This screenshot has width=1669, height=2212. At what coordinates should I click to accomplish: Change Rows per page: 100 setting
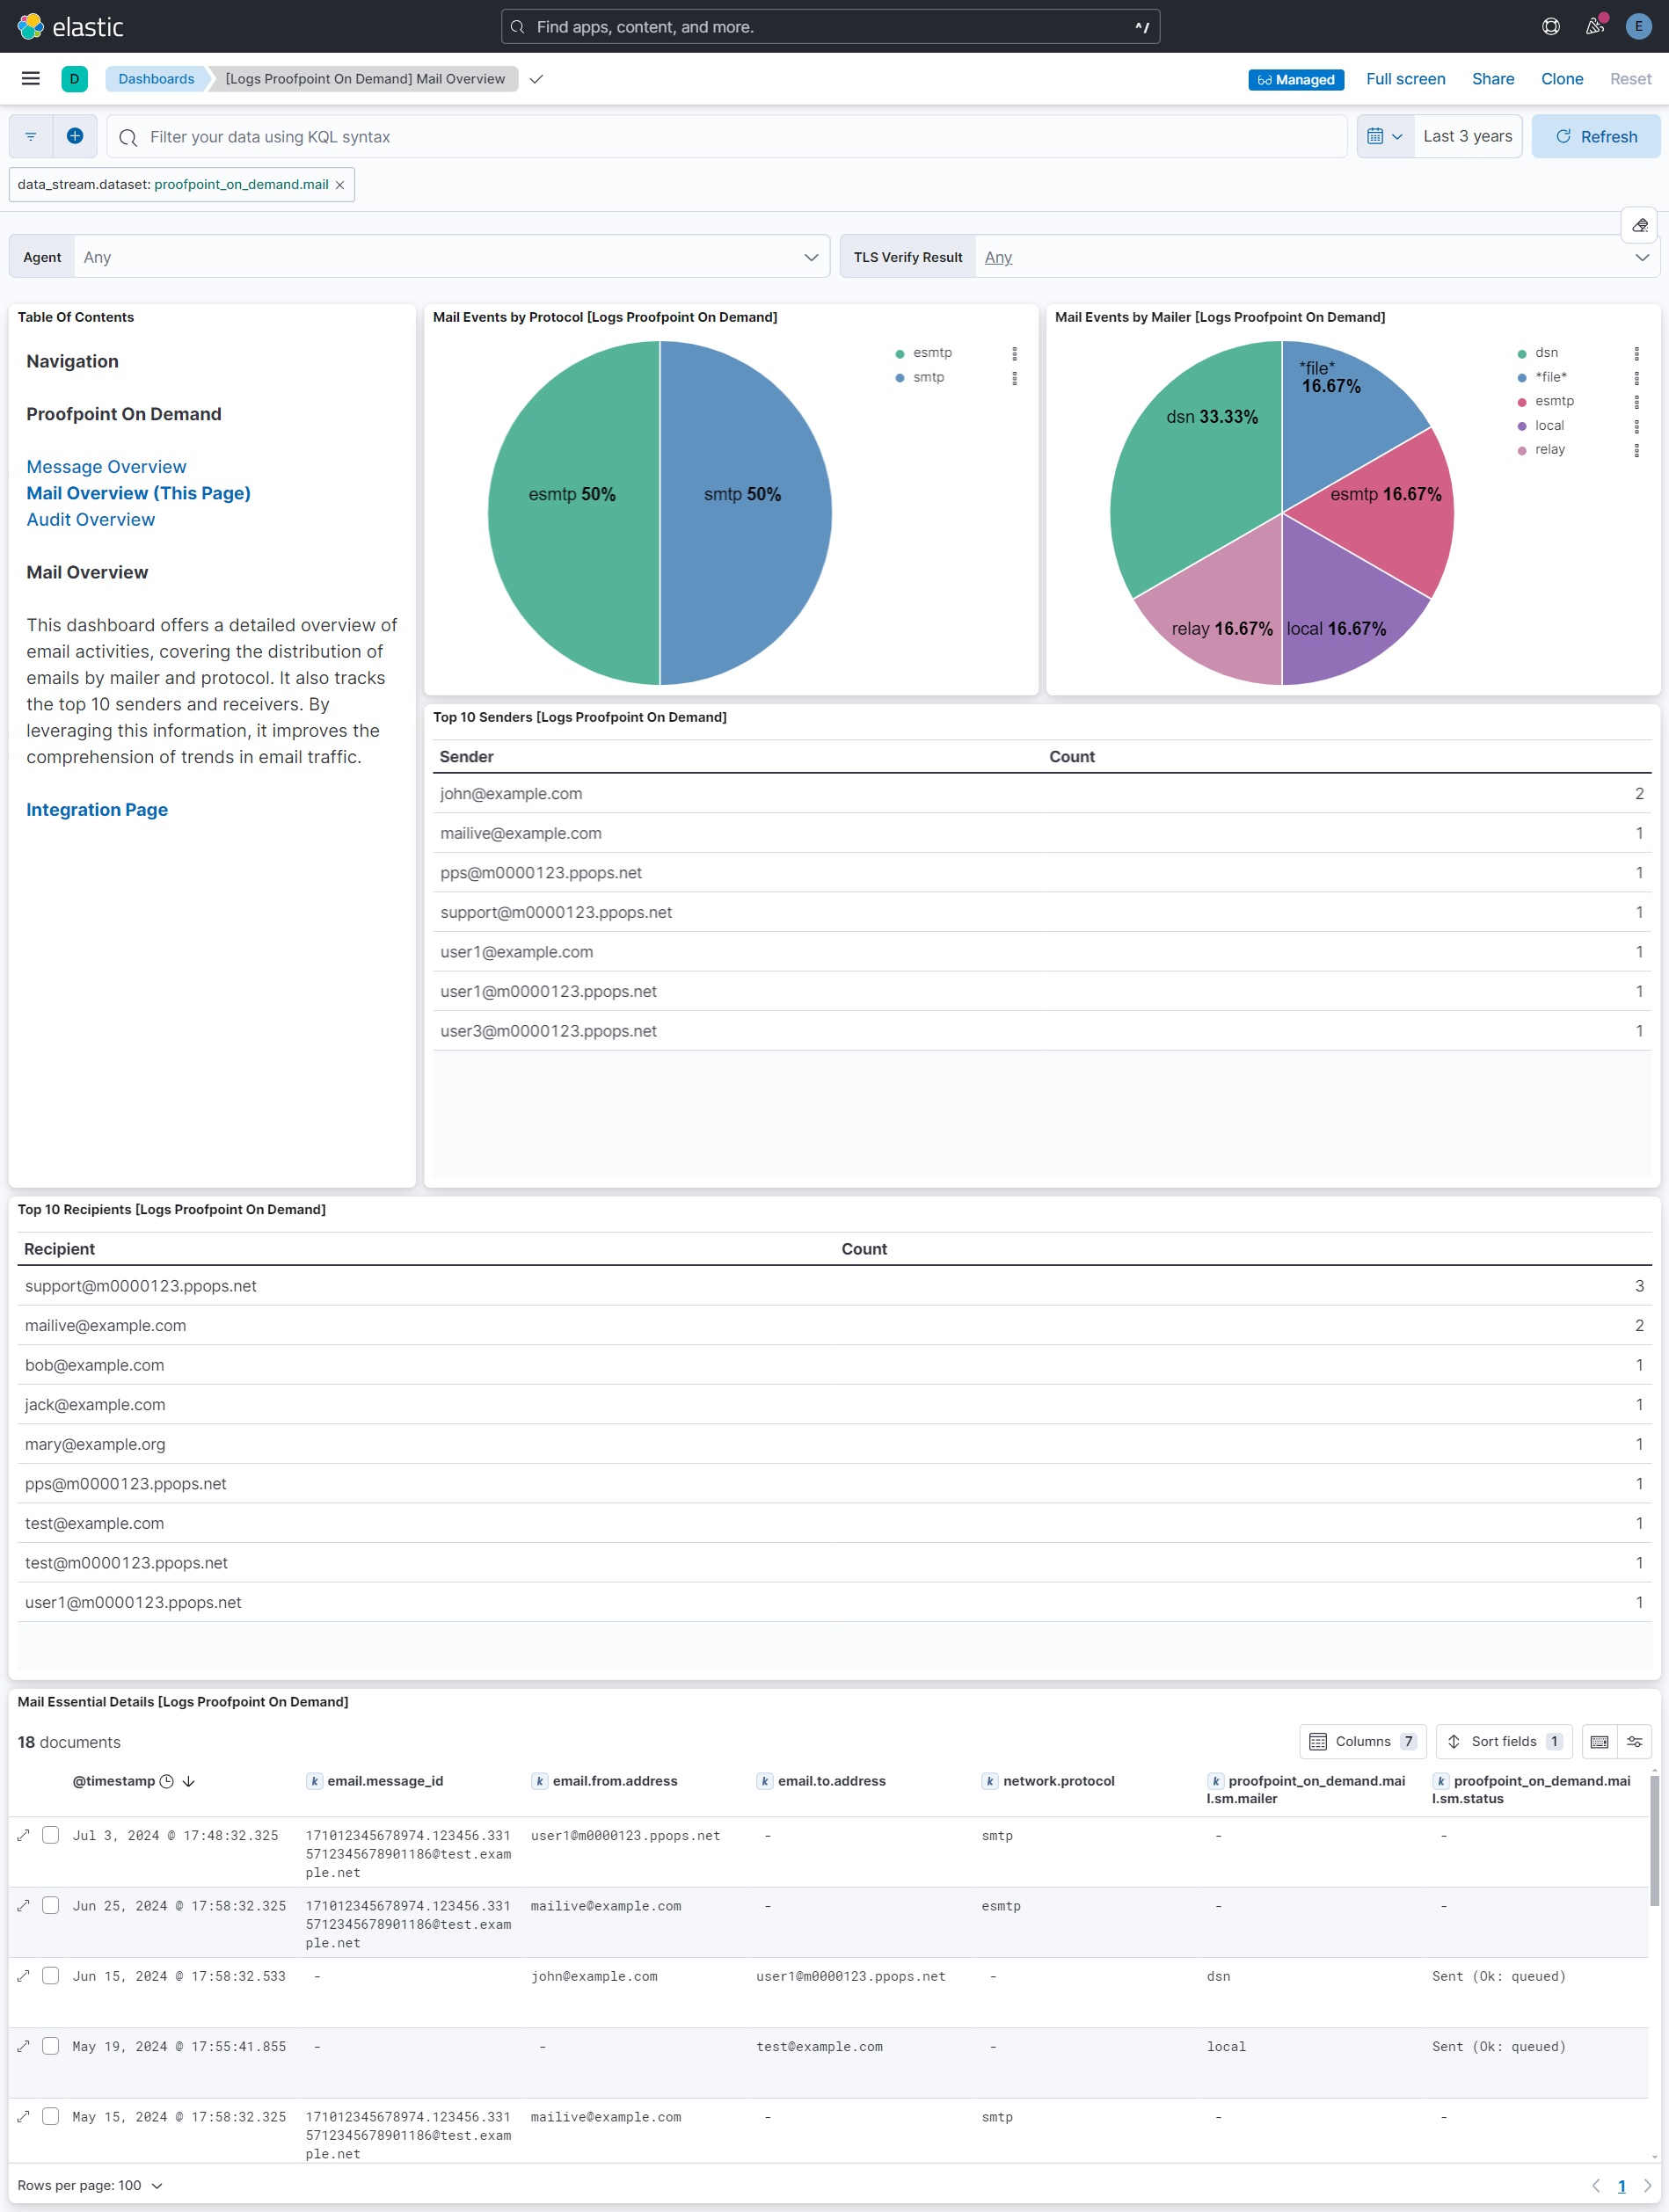coord(90,2186)
